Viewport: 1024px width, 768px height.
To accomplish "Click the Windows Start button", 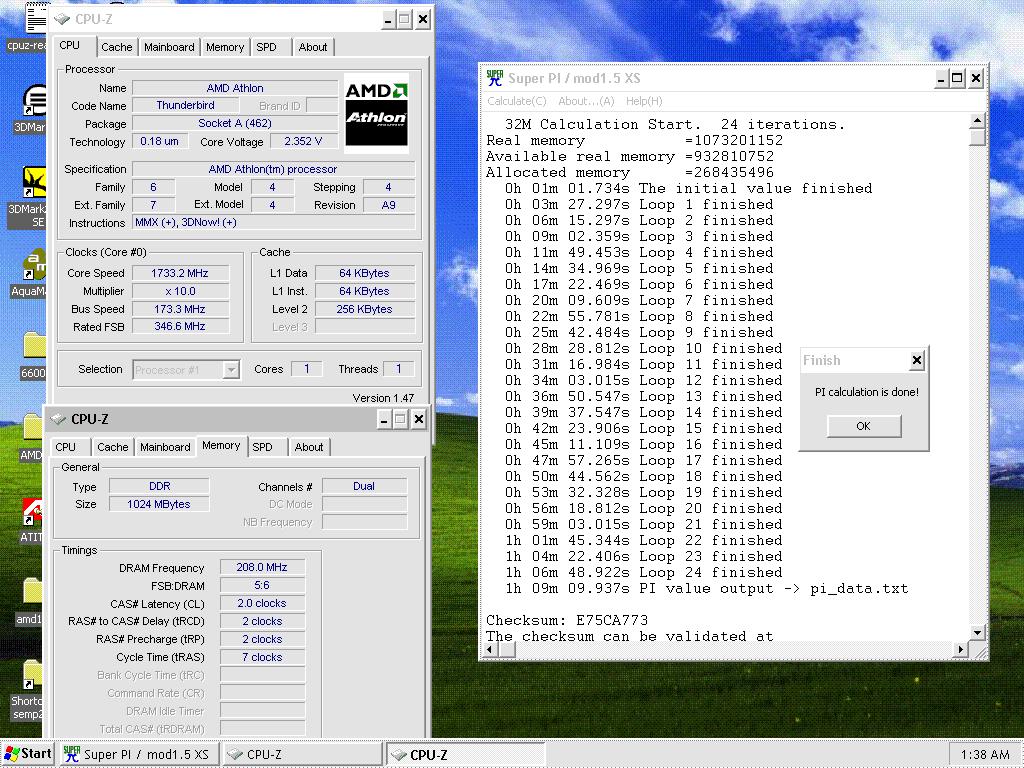I will 27,754.
